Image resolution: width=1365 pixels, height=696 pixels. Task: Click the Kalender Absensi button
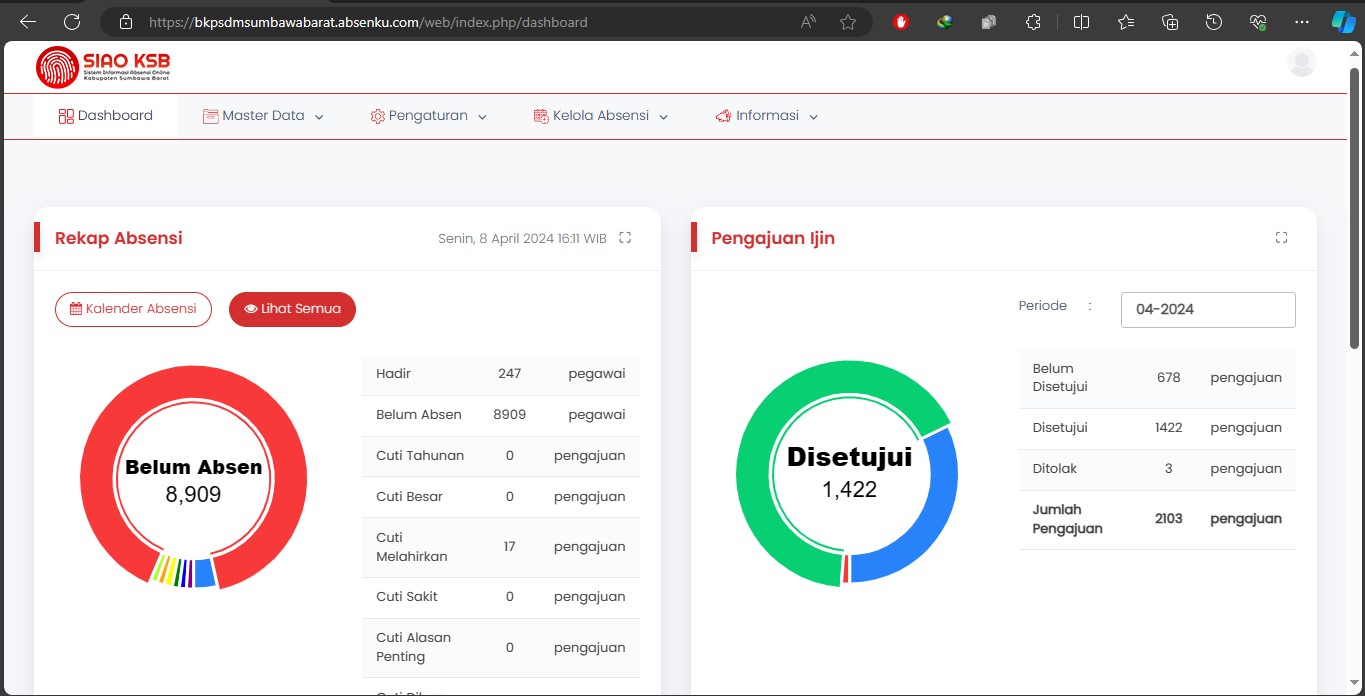[x=133, y=309]
